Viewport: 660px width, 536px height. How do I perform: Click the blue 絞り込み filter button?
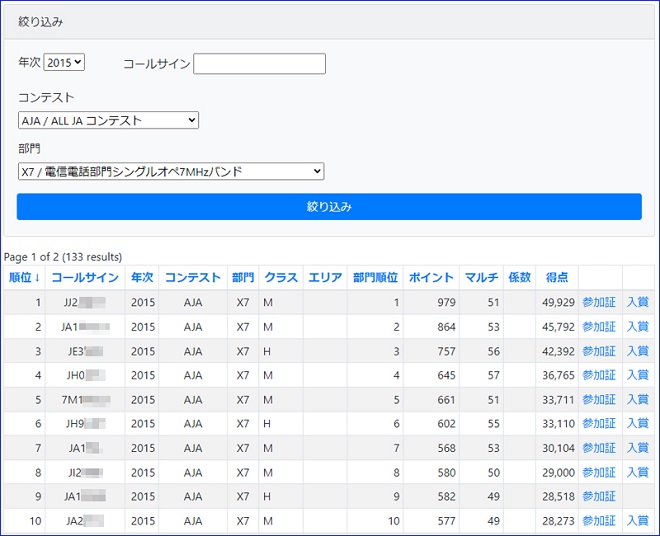329,207
